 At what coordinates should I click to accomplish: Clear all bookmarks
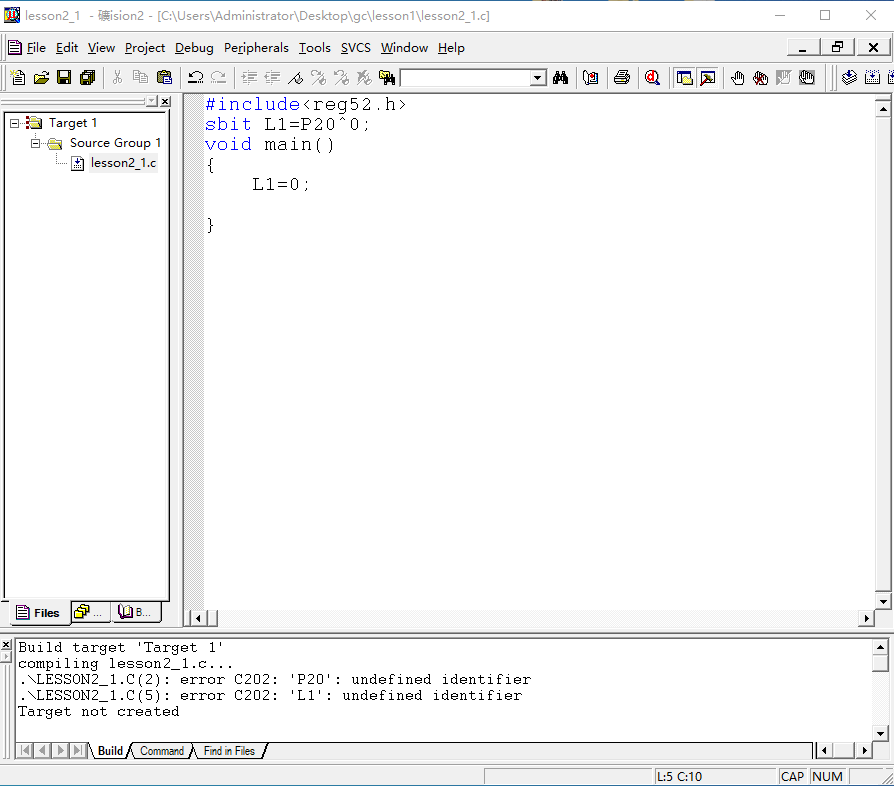coord(364,78)
